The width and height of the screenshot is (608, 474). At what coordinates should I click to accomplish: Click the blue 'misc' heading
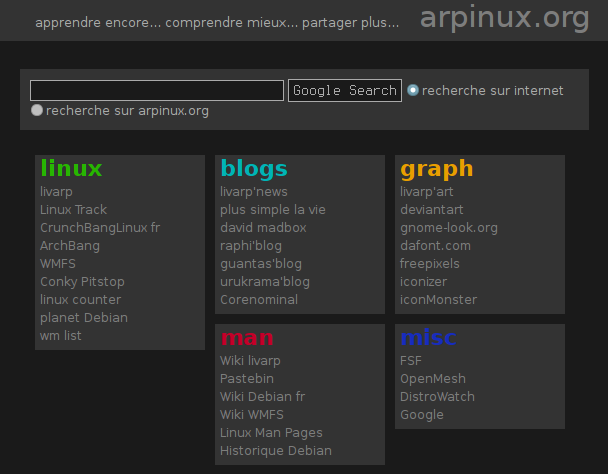[428, 337]
